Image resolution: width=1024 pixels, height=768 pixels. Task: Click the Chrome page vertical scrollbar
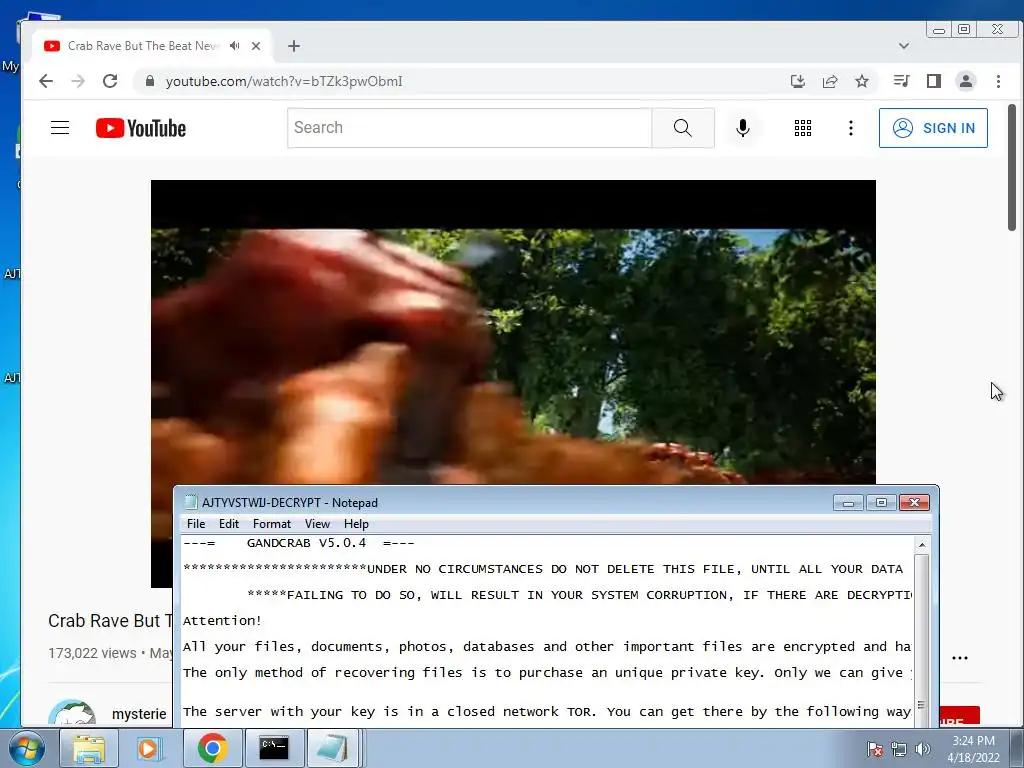point(1012,167)
